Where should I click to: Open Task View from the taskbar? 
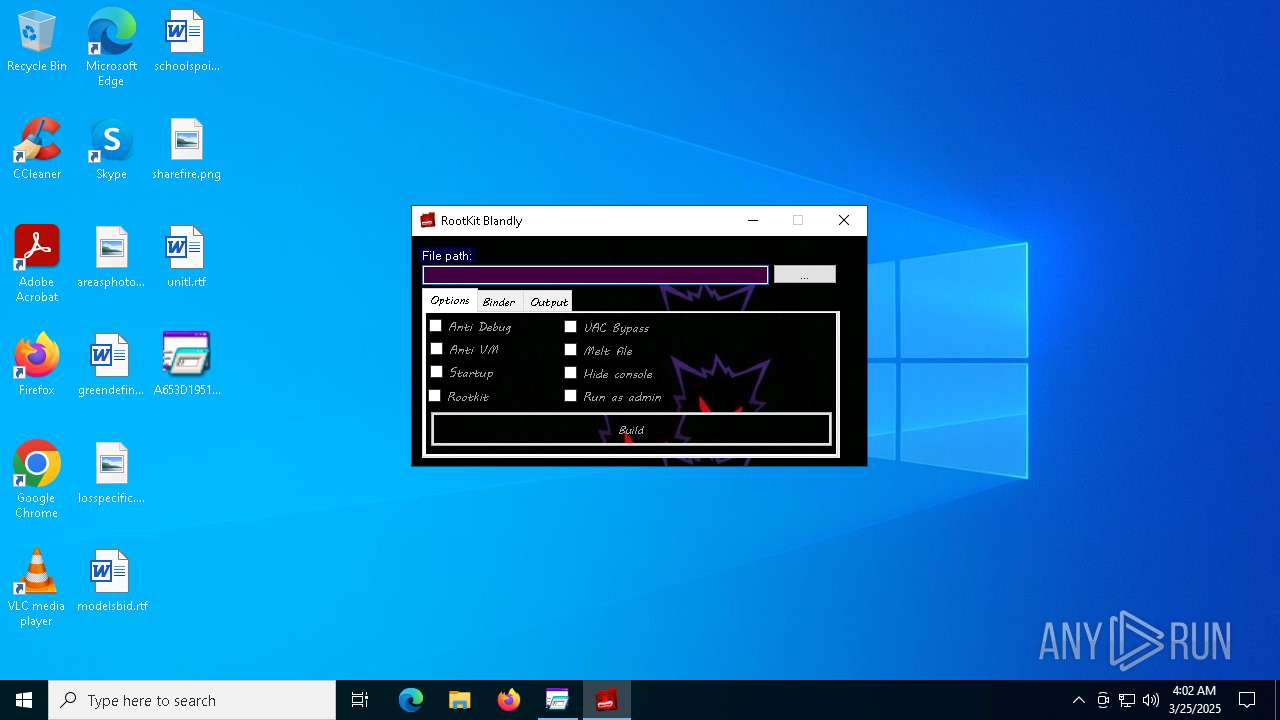click(360, 700)
